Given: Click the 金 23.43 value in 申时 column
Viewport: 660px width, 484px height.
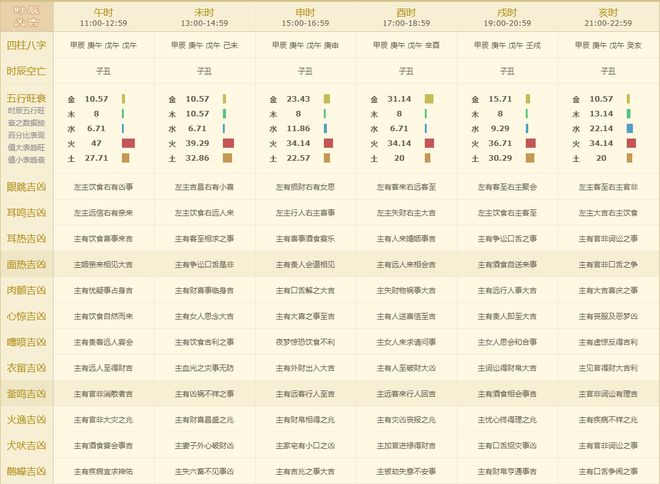Looking at the screenshot, I should pos(298,99).
